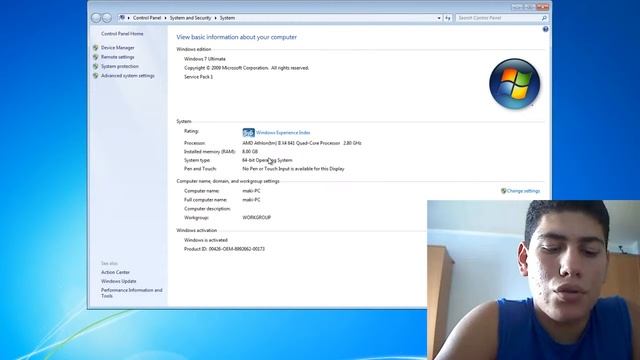
Task: Open Device Manager link
Action: [118, 48]
